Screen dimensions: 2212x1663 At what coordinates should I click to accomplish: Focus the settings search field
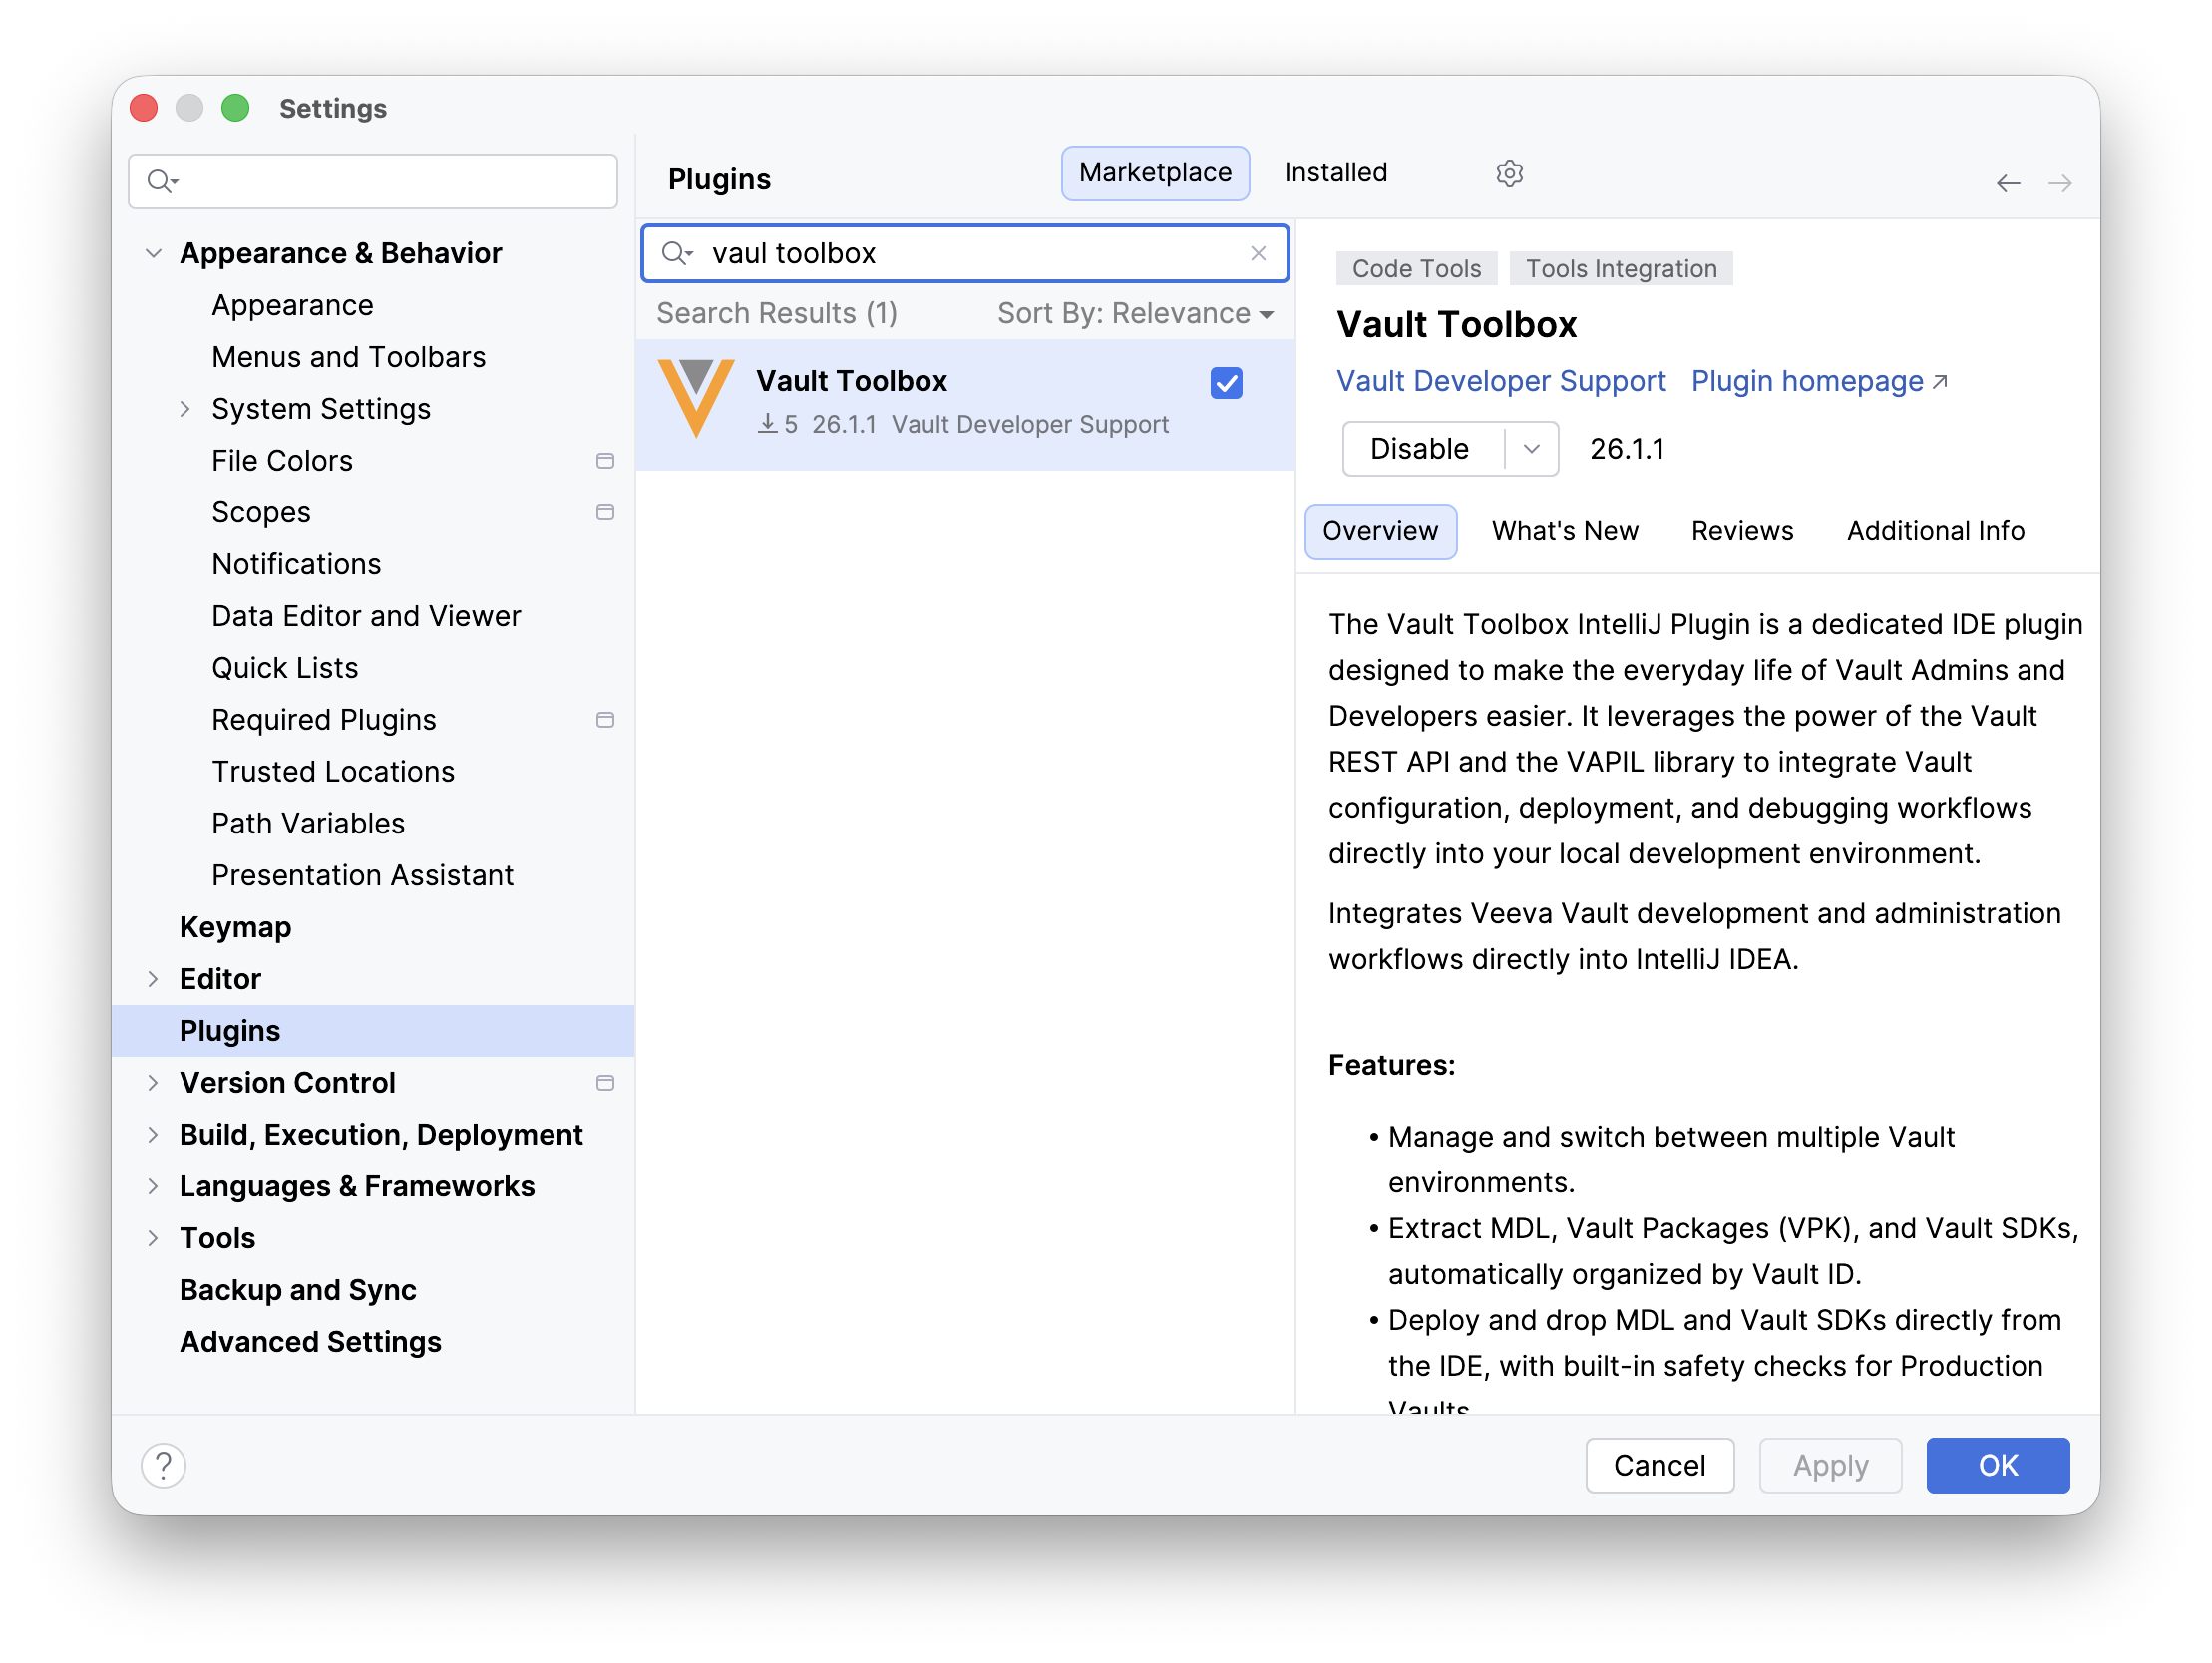click(373, 181)
